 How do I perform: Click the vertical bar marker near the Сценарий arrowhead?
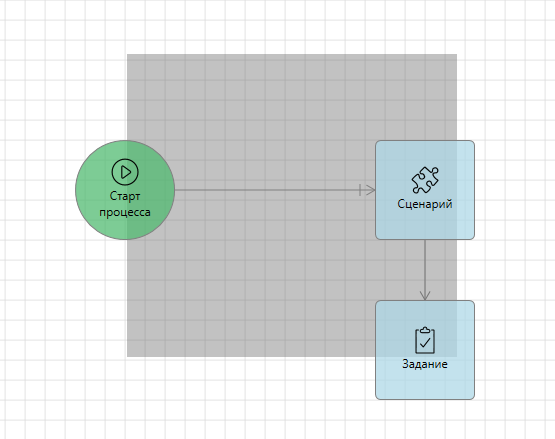[x=360, y=190]
